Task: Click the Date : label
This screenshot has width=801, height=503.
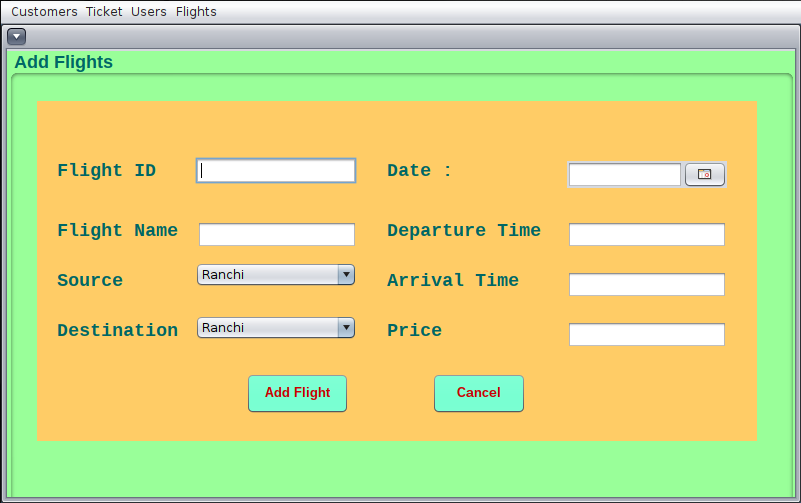Action: (x=419, y=171)
